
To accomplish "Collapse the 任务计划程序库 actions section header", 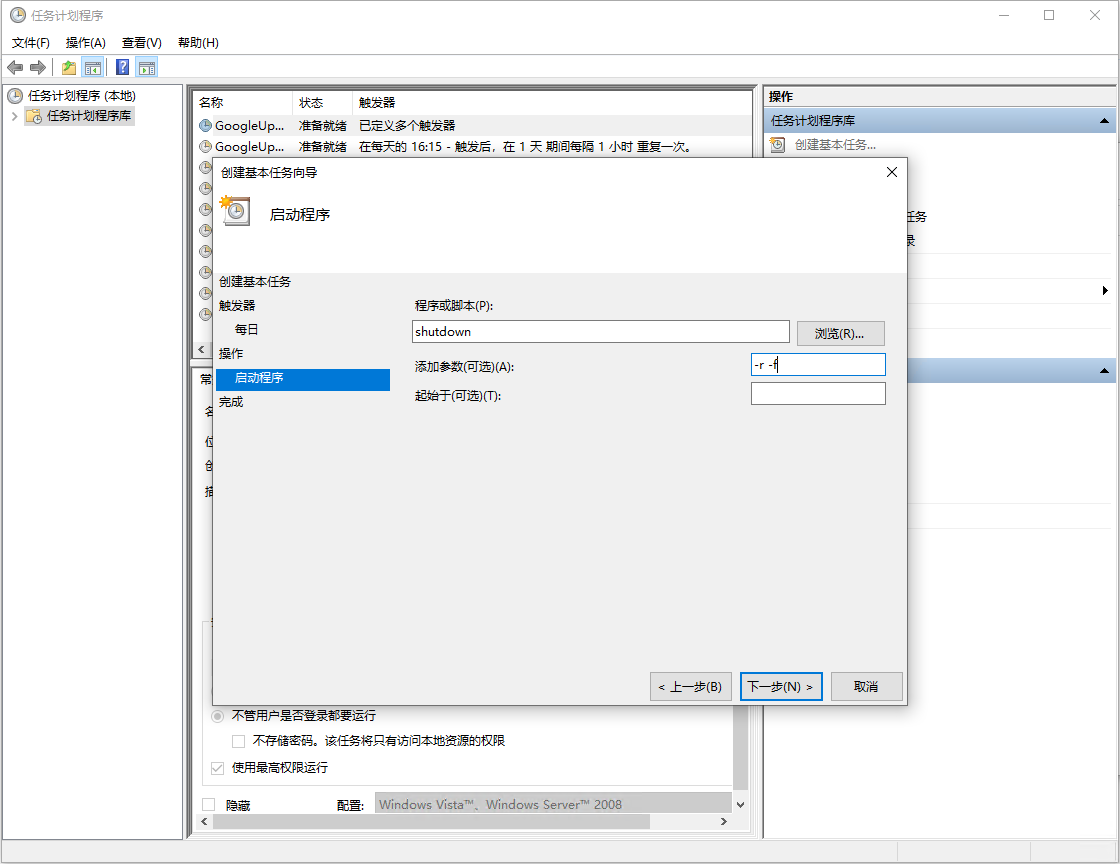I will click(1105, 121).
